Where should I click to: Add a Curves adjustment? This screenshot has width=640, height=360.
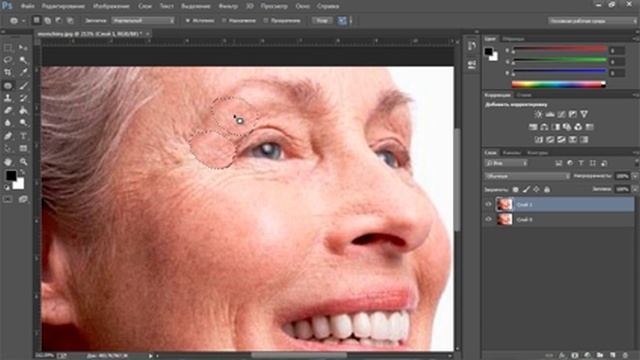[x=562, y=114]
